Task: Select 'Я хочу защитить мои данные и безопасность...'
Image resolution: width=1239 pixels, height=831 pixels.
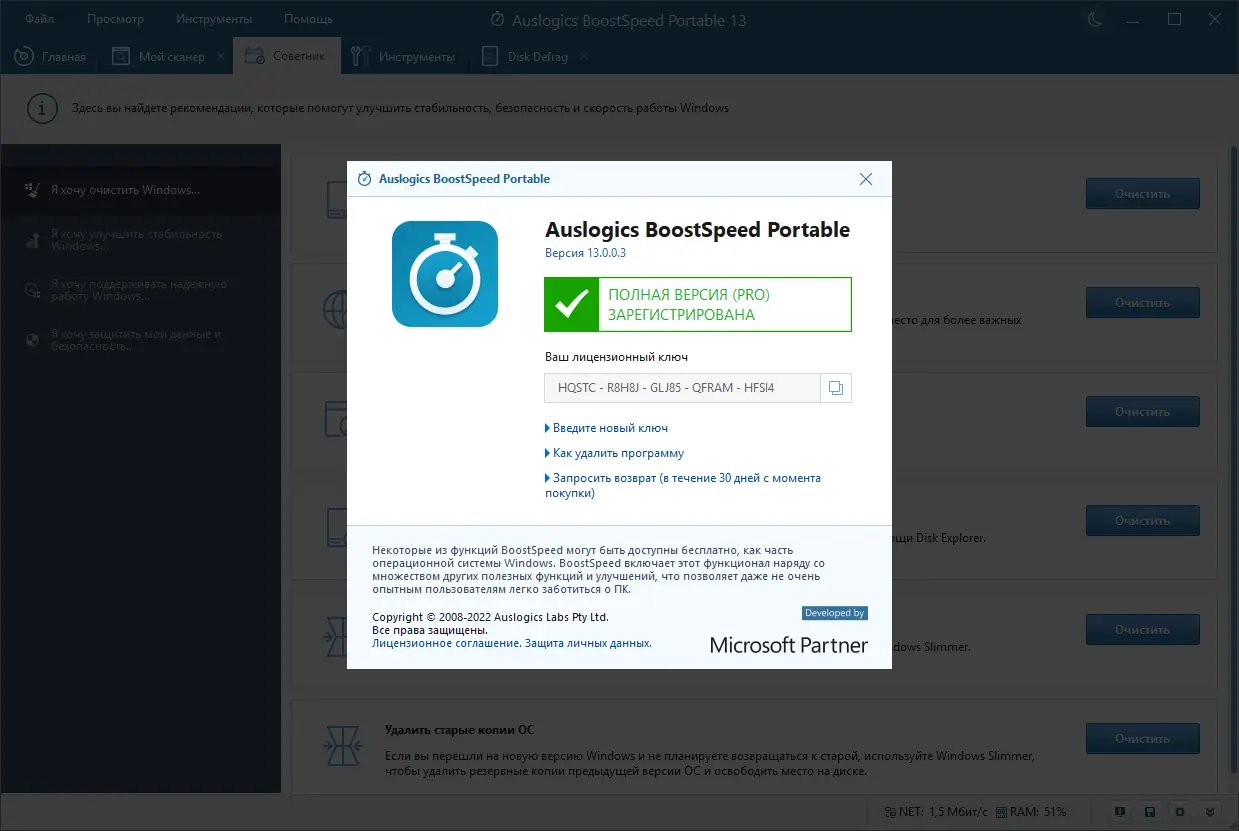Action: coord(140,340)
